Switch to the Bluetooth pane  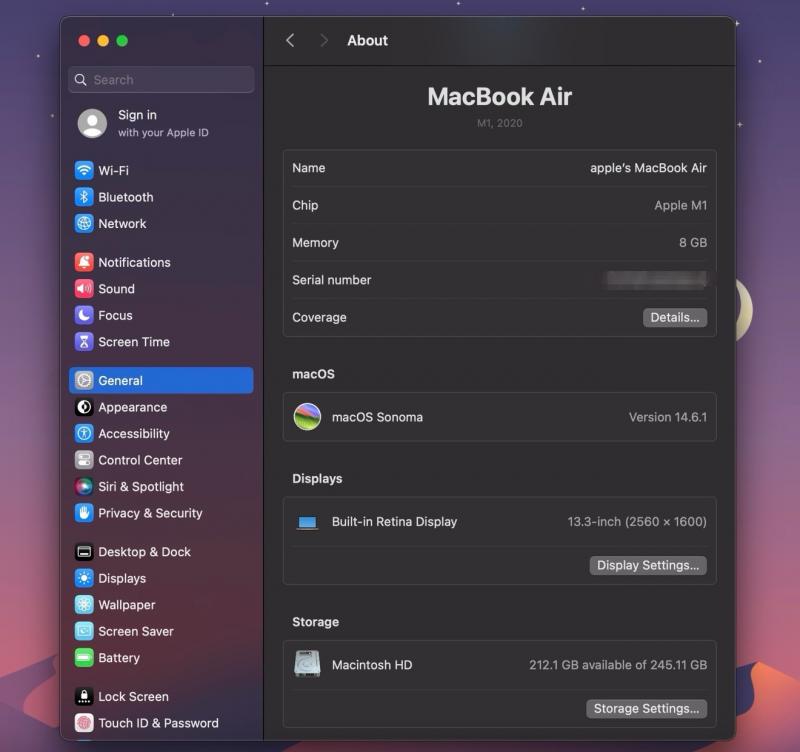tap(161, 197)
